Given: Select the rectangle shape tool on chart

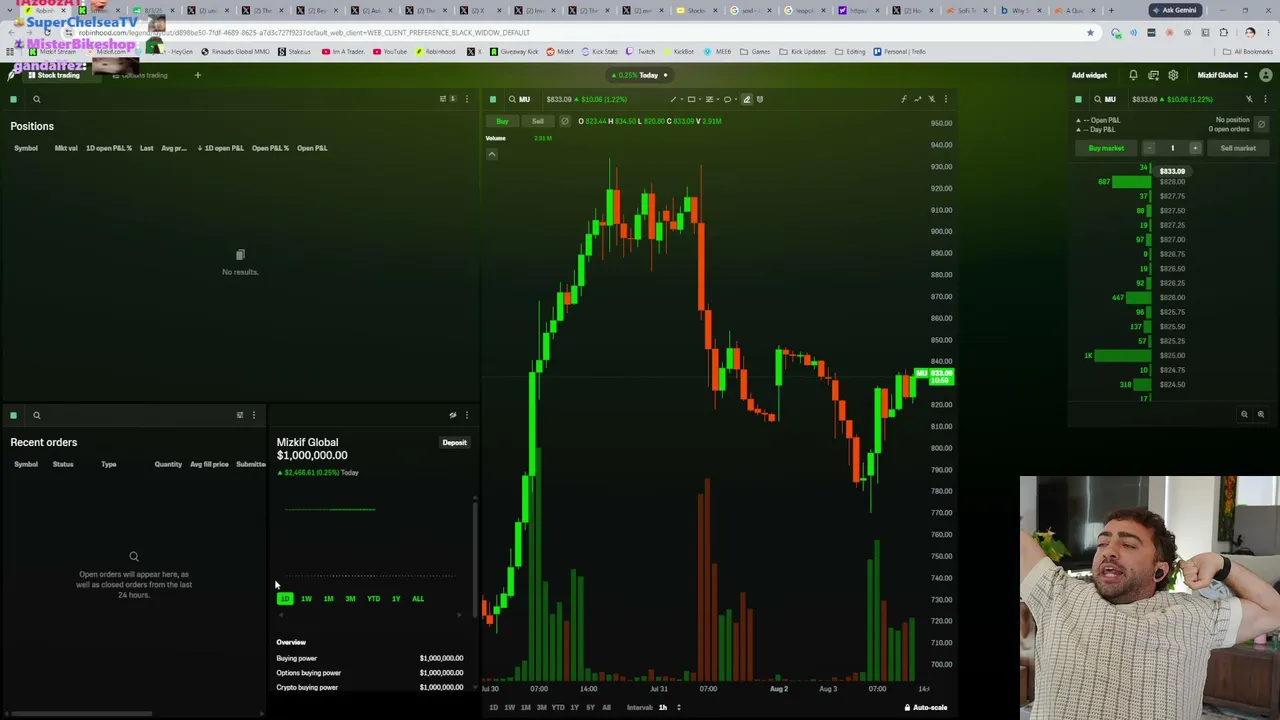Looking at the screenshot, I should tap(691, 99).
